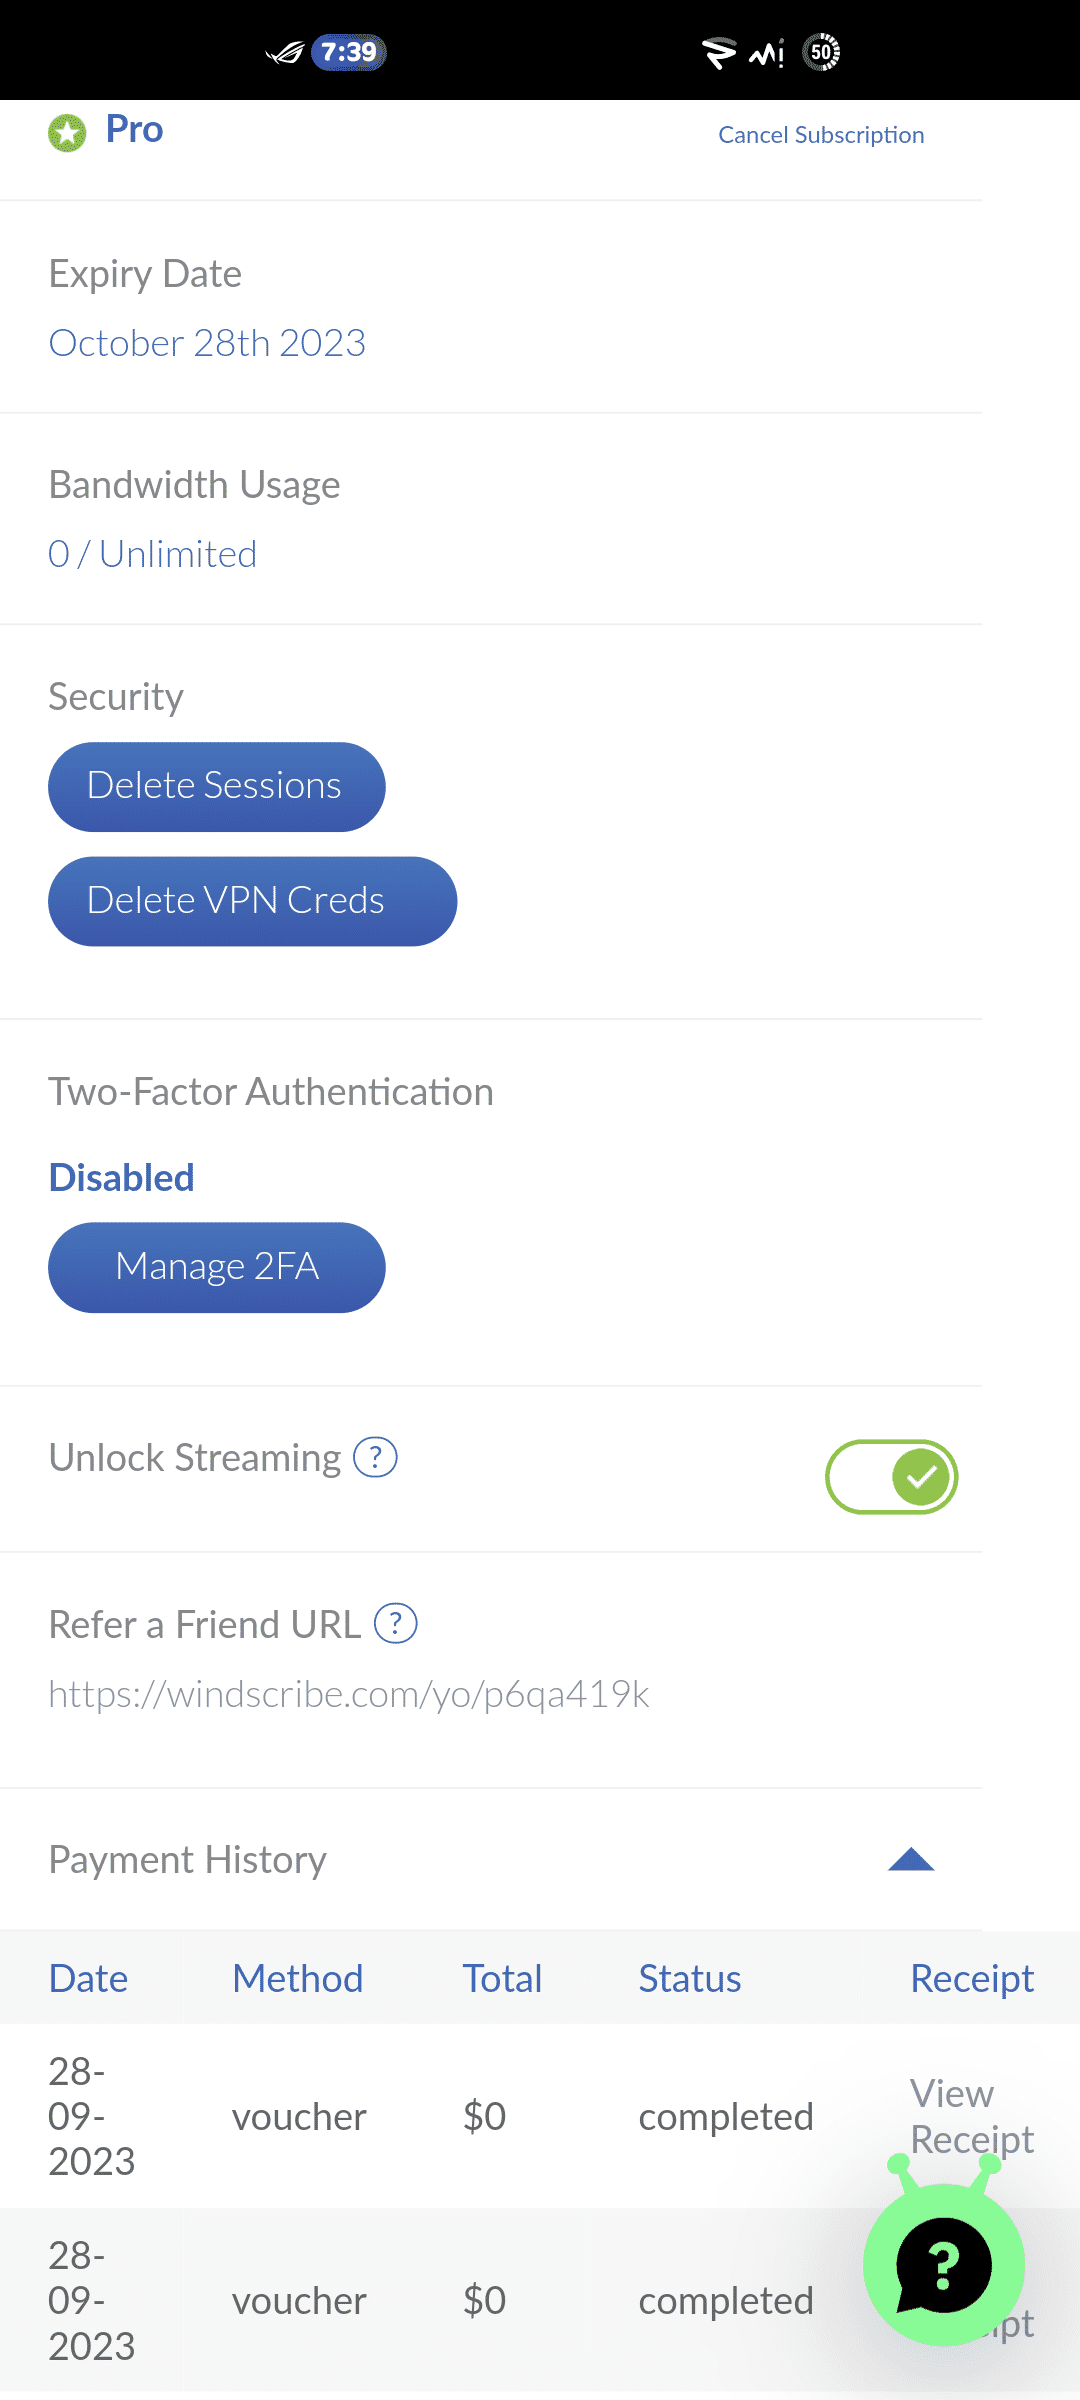This screenshot has height=2400, width=1080.
Task: Click the green Pro star badge icon
Action: (x=67, y=133)
